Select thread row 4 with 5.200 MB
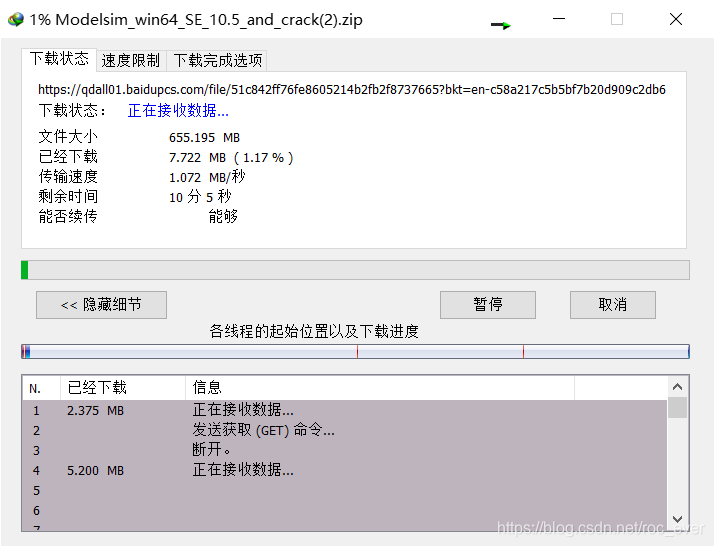Viewport: 715px width, 547px height. (345, 470)
